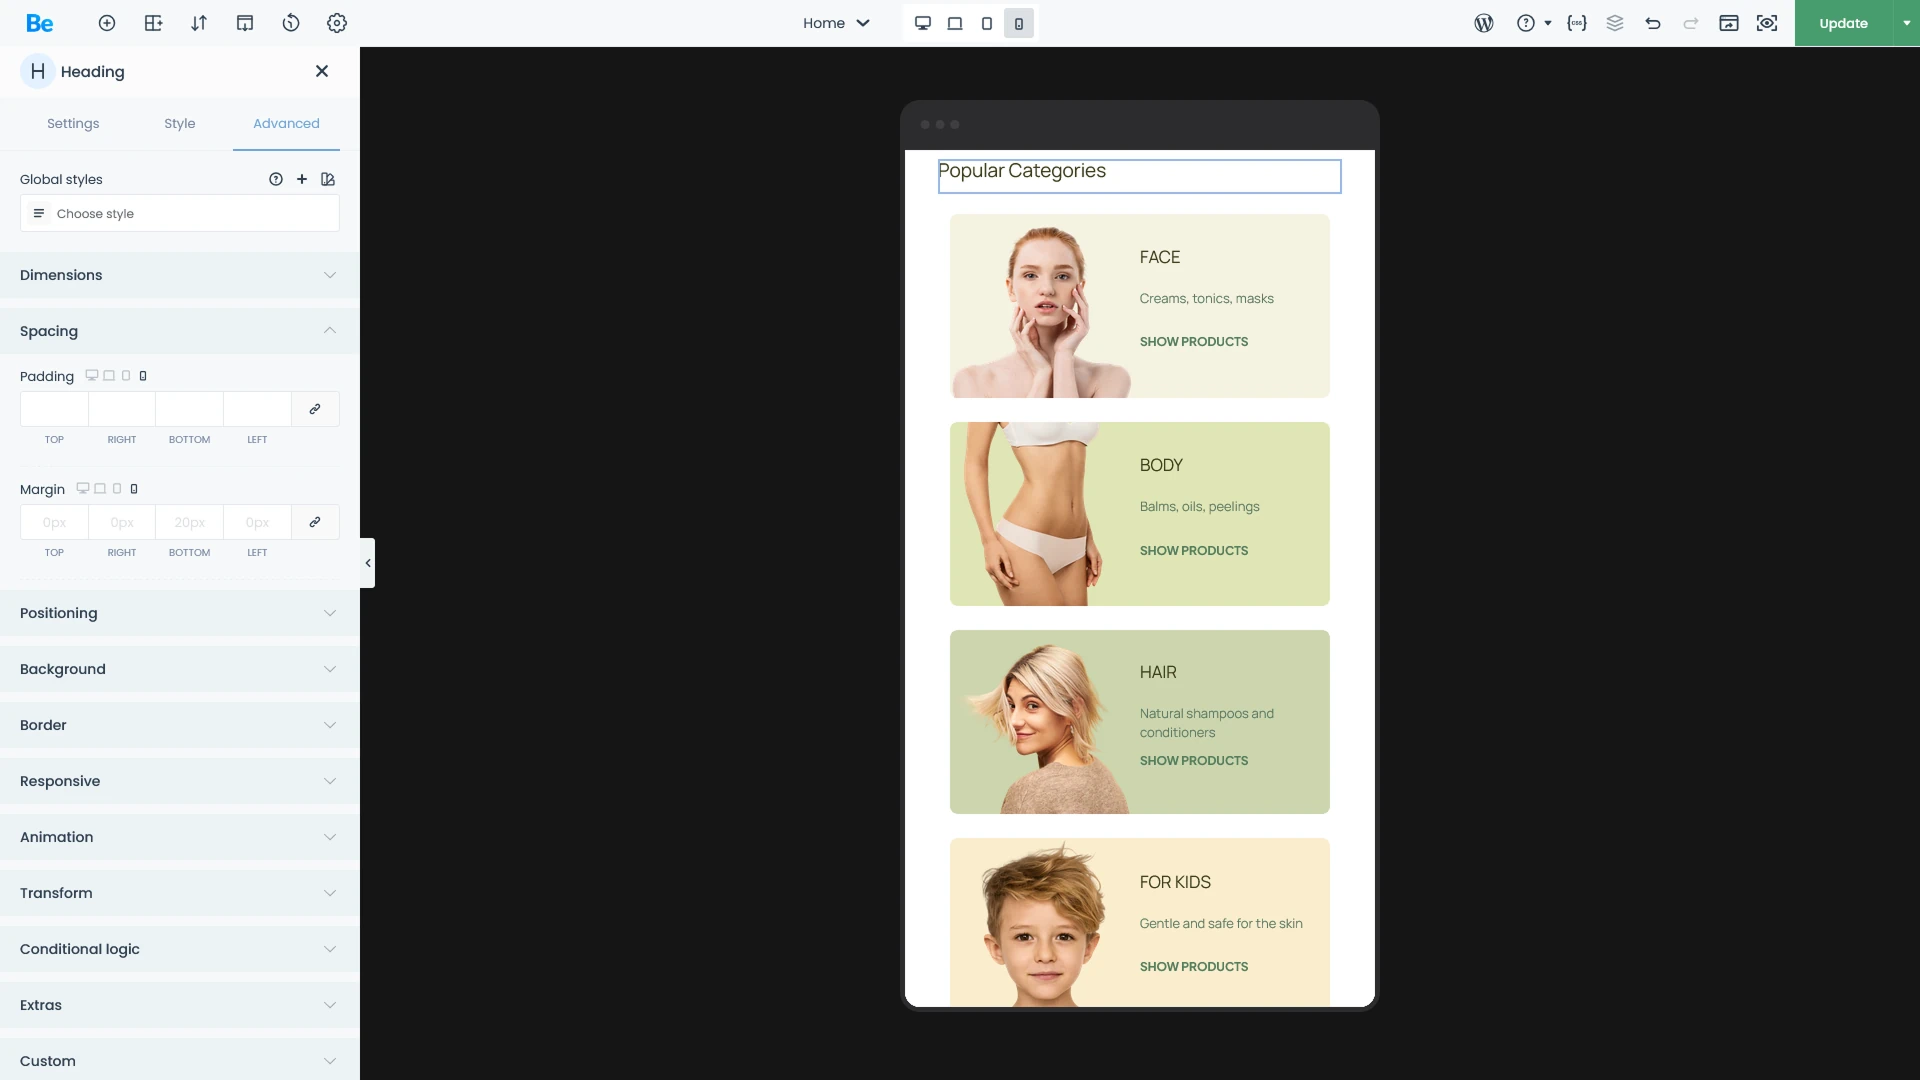Click SHOW PRODUCTS under the FACE category
This screenshot has width=1920, height=1080.
click(x=1193, y=341)
